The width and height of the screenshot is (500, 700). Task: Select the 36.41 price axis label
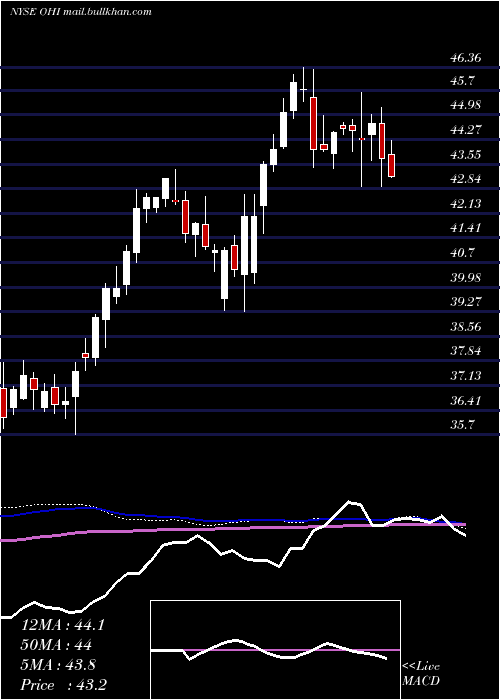tap(466, 401)
